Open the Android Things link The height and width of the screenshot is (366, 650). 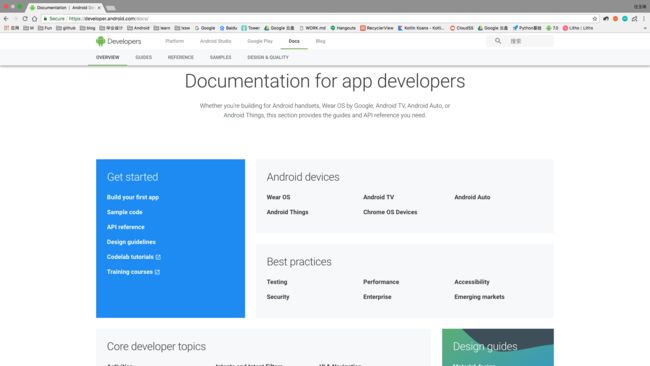[287, 212]
